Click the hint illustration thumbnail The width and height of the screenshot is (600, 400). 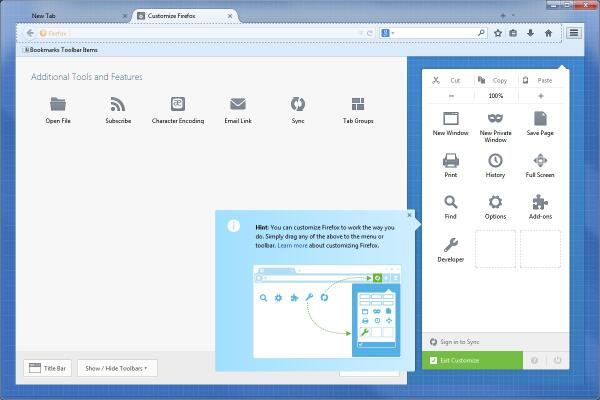pos(327,311)
